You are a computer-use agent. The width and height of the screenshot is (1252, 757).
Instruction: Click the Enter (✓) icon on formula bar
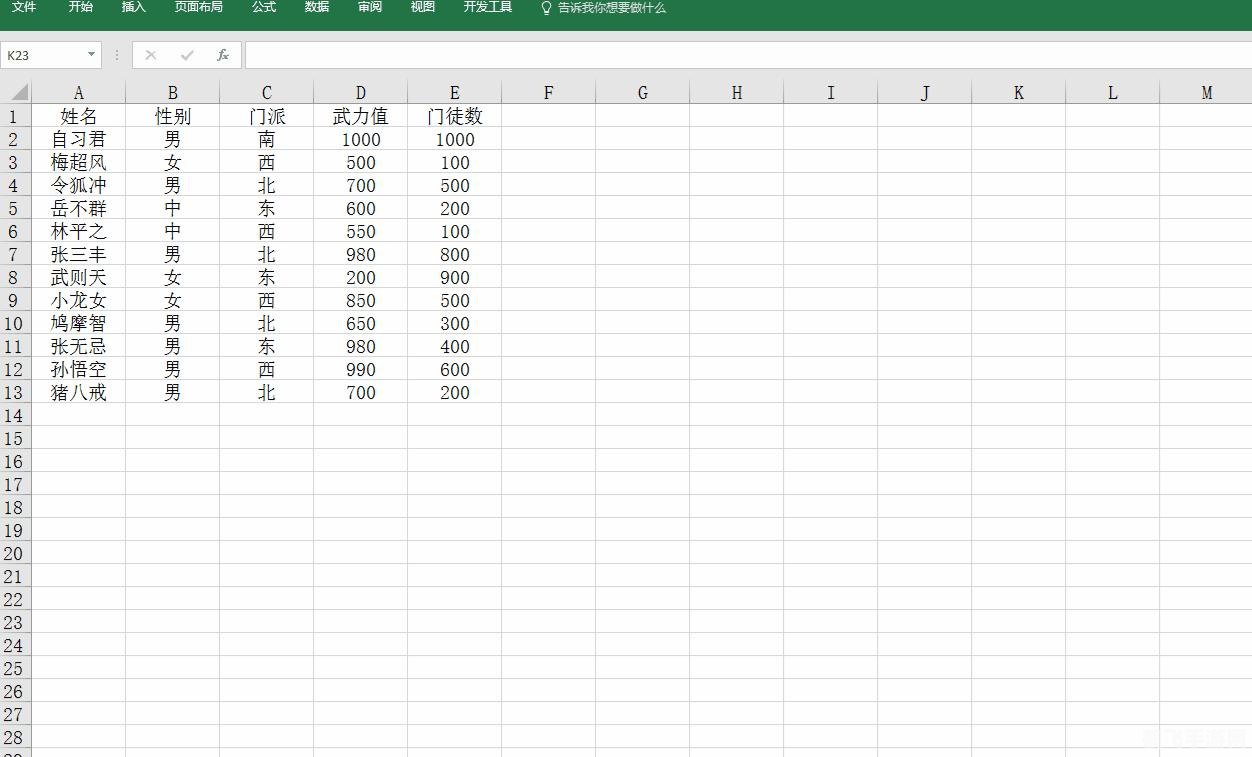[x=186, y=55]
